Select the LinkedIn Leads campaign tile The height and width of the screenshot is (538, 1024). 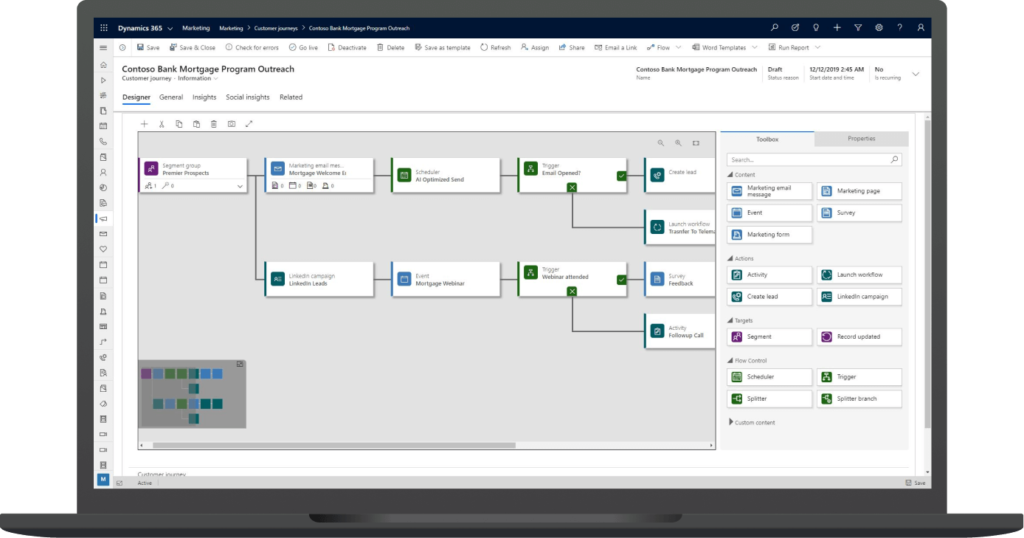click(319, 279)
